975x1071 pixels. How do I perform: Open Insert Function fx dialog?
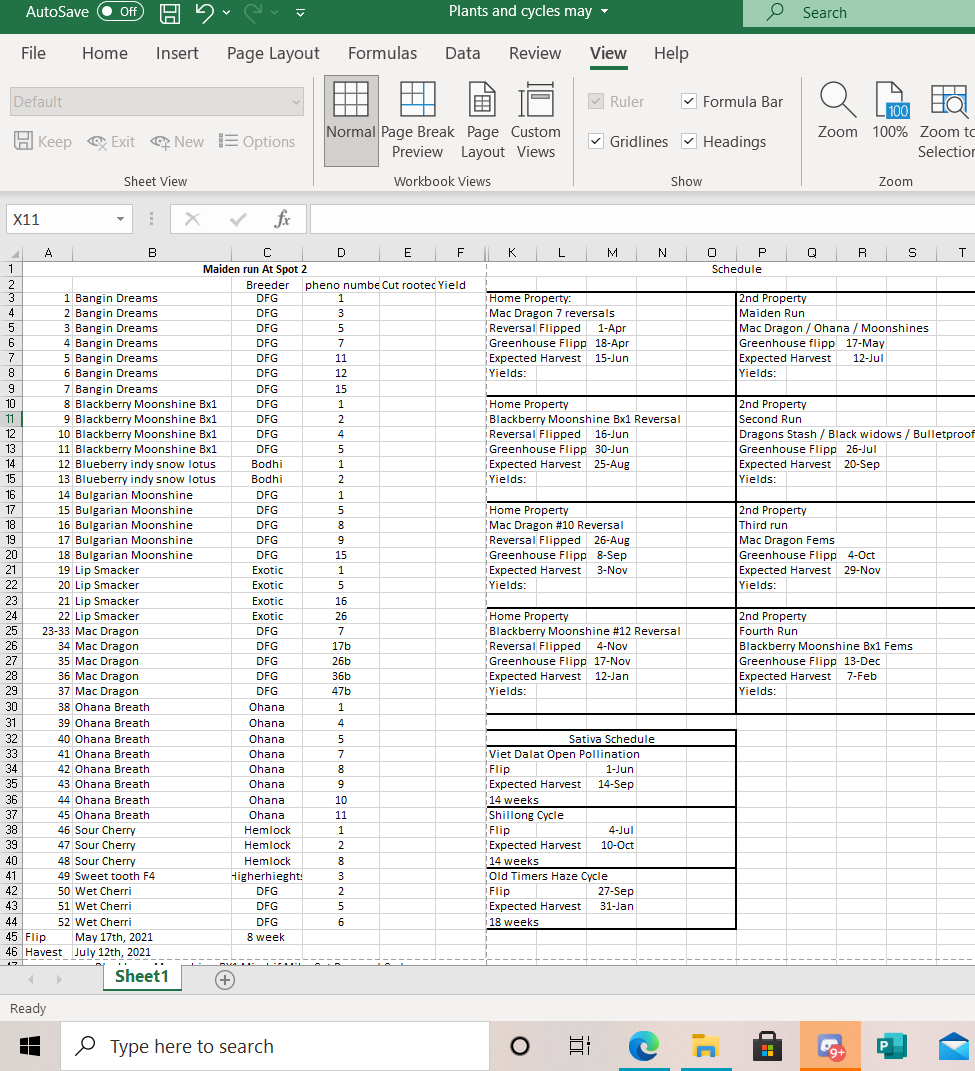tap(282, 219)
